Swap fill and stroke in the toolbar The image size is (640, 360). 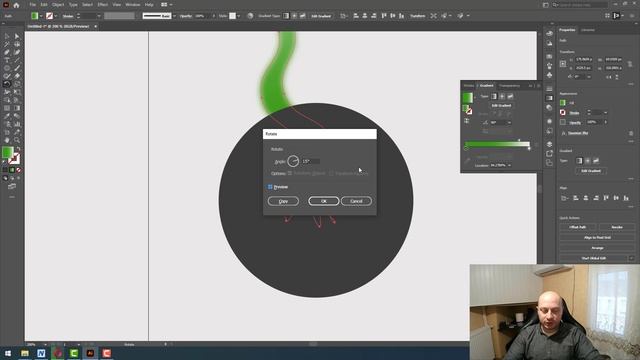(x=18, y=149)
